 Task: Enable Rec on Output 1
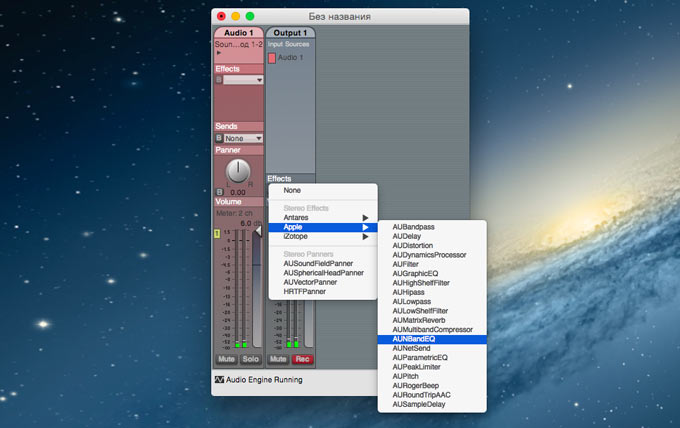302,358
